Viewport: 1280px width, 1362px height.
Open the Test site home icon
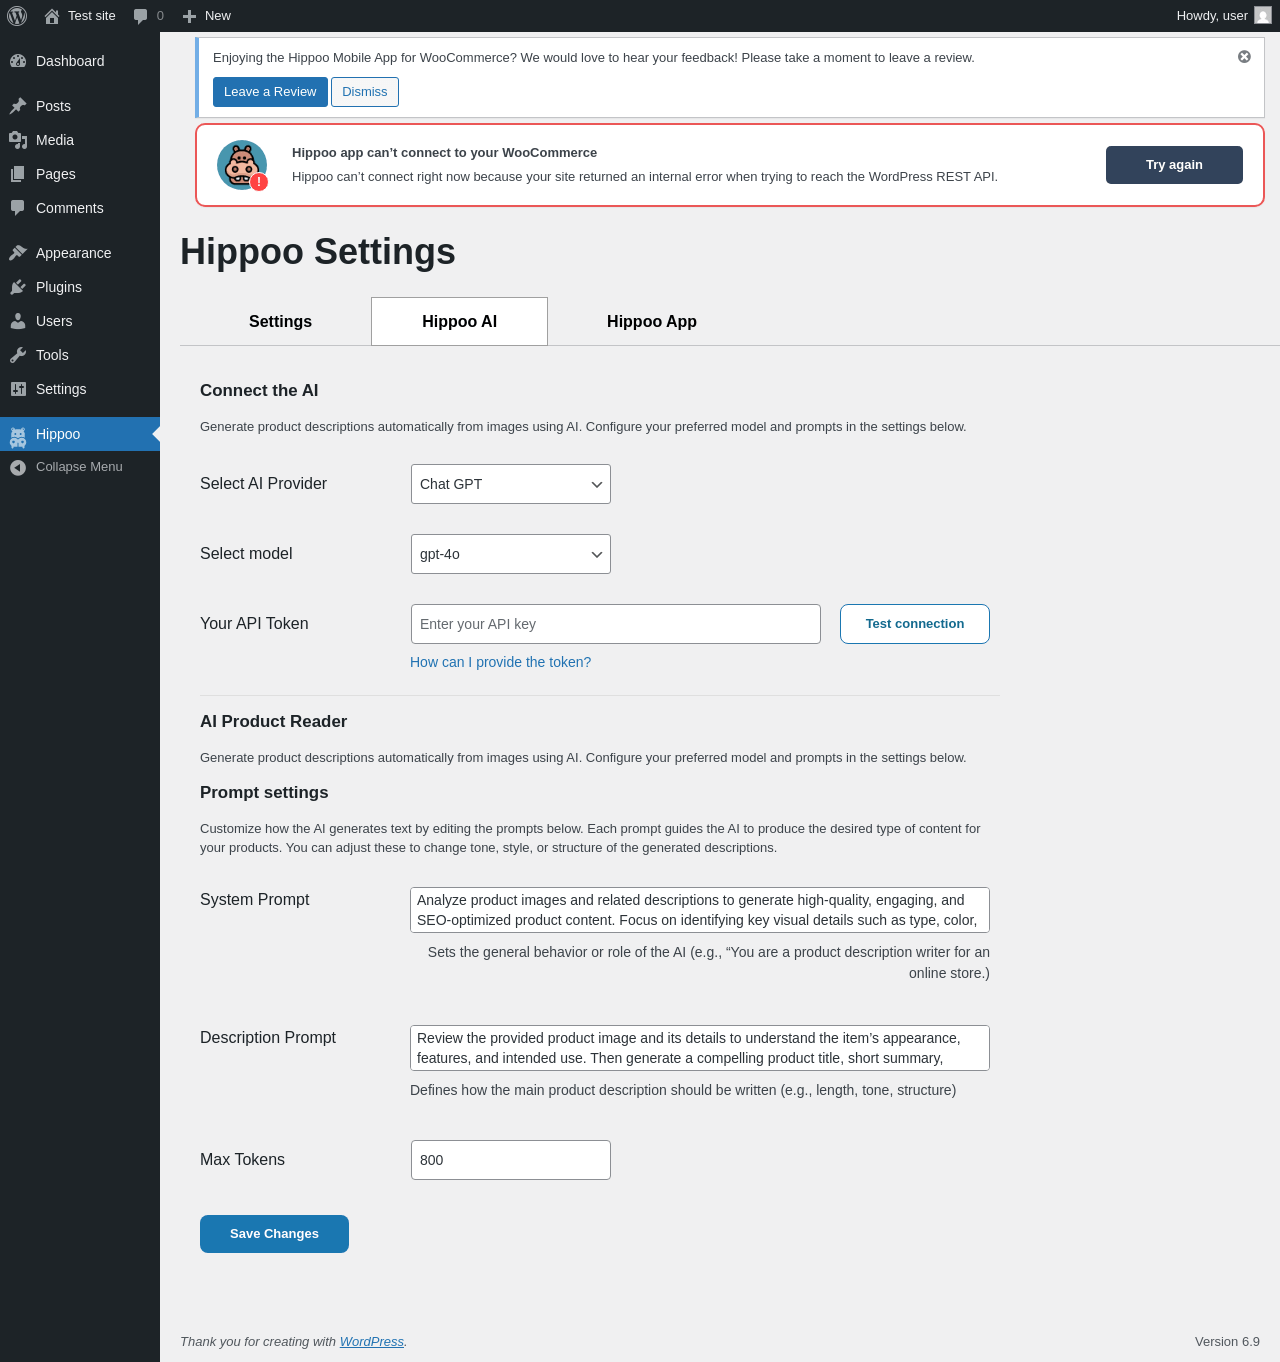tap(52, 16)
